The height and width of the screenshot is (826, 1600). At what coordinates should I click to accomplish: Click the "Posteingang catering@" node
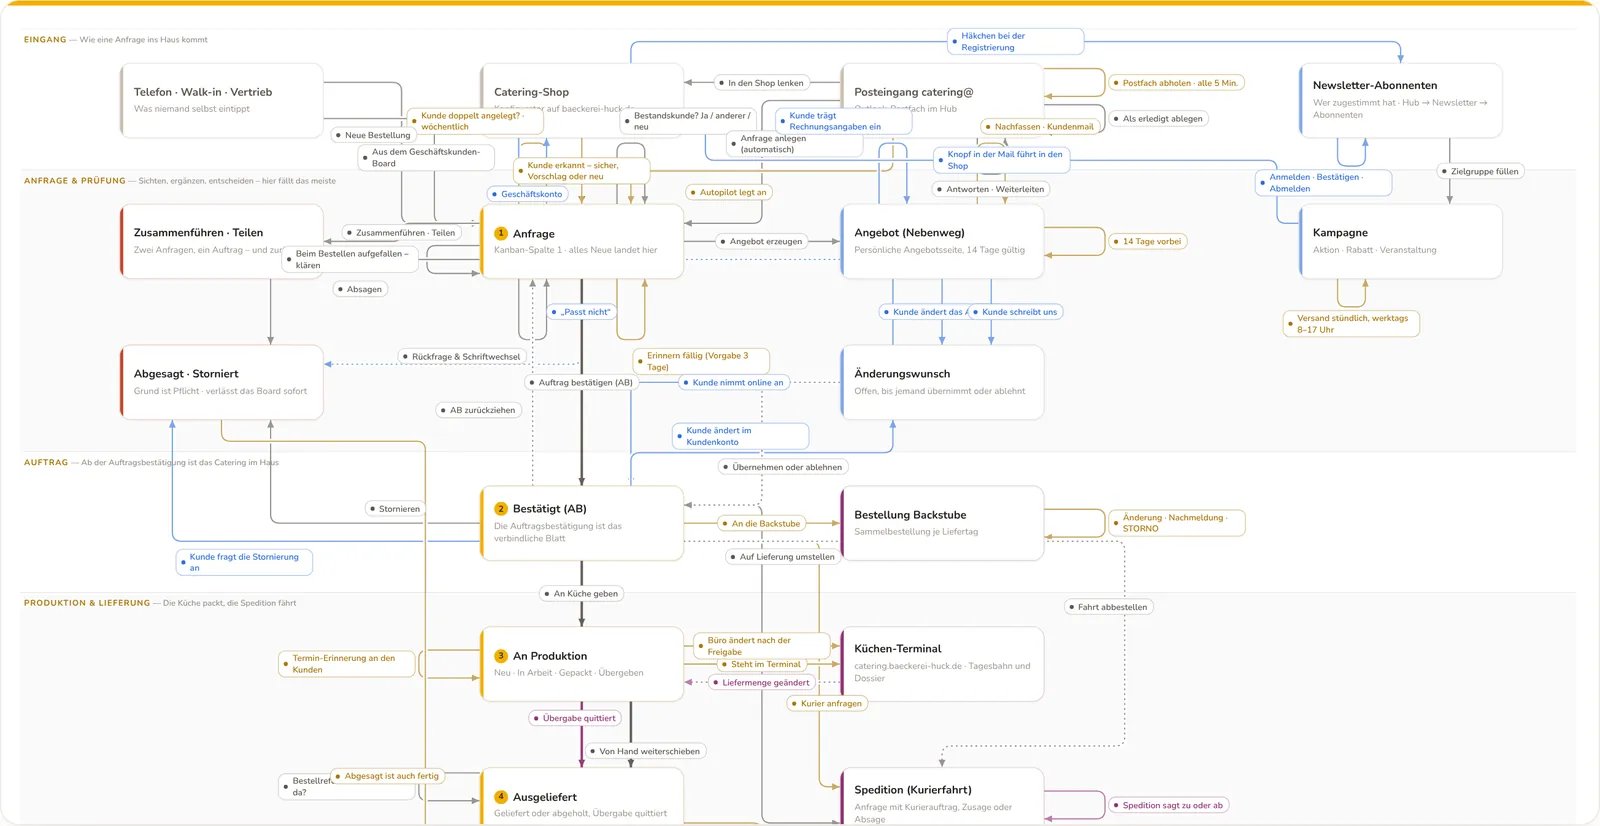coord(942,100)
